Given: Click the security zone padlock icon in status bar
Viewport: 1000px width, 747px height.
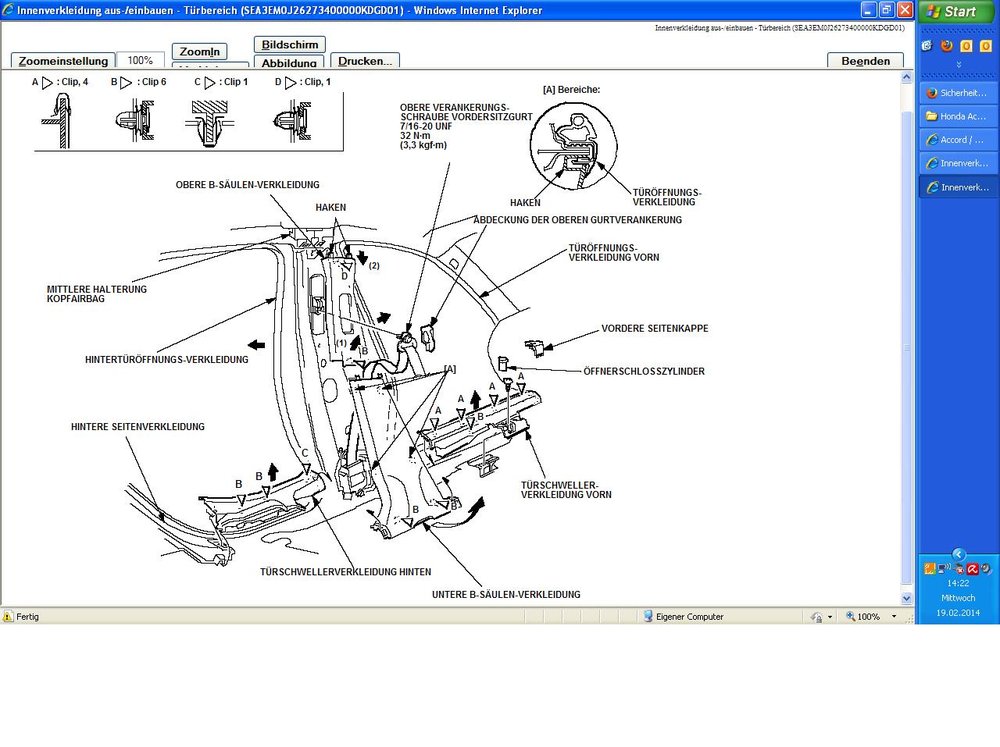Looking at the screenshot, I should click(x=817, y=617).
